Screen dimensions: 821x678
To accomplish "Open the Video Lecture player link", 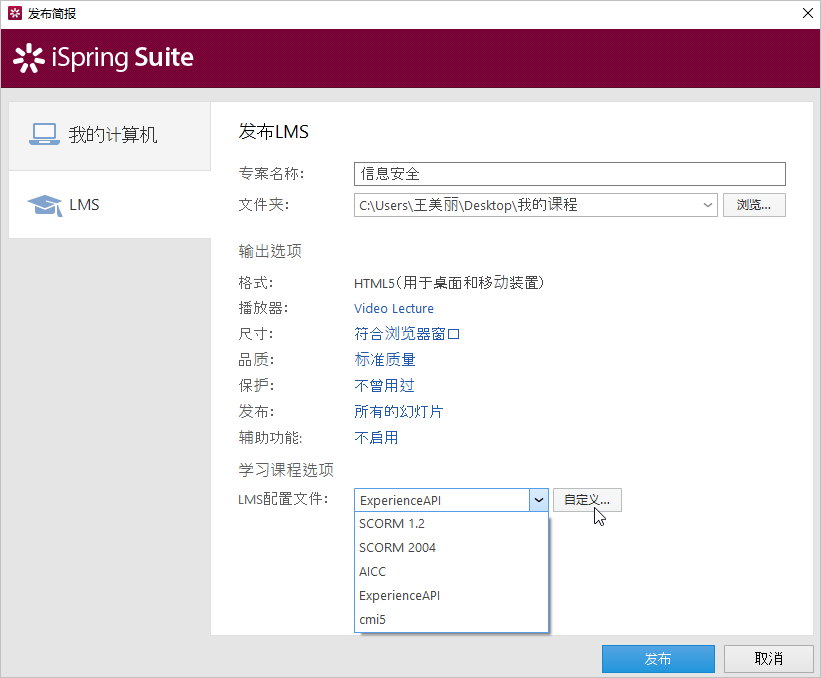I will coord(394,308).
